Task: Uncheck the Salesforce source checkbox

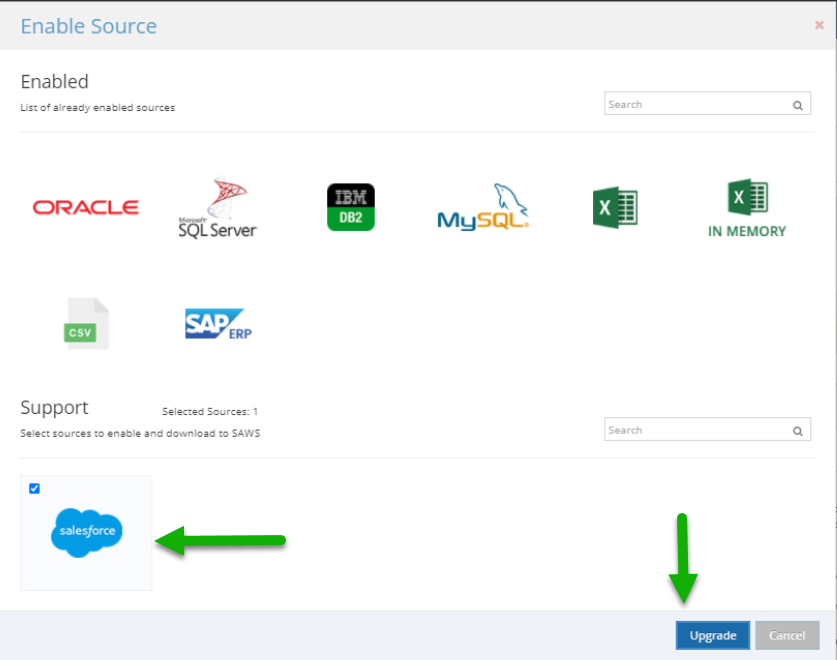Action: pyautogui.click(x=35, y=489)
